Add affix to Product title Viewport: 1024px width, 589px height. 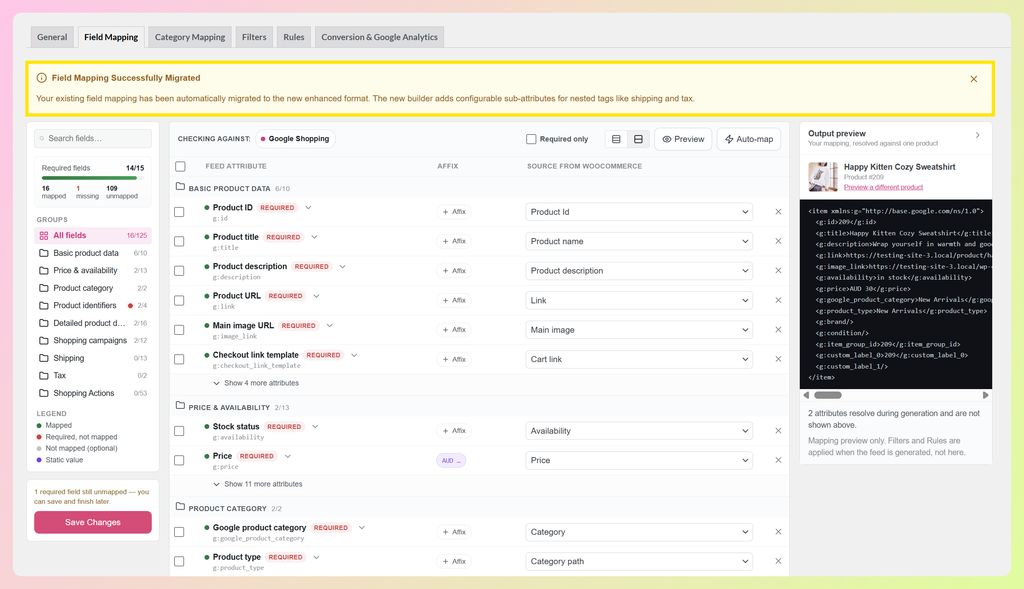tap(454, 241)
